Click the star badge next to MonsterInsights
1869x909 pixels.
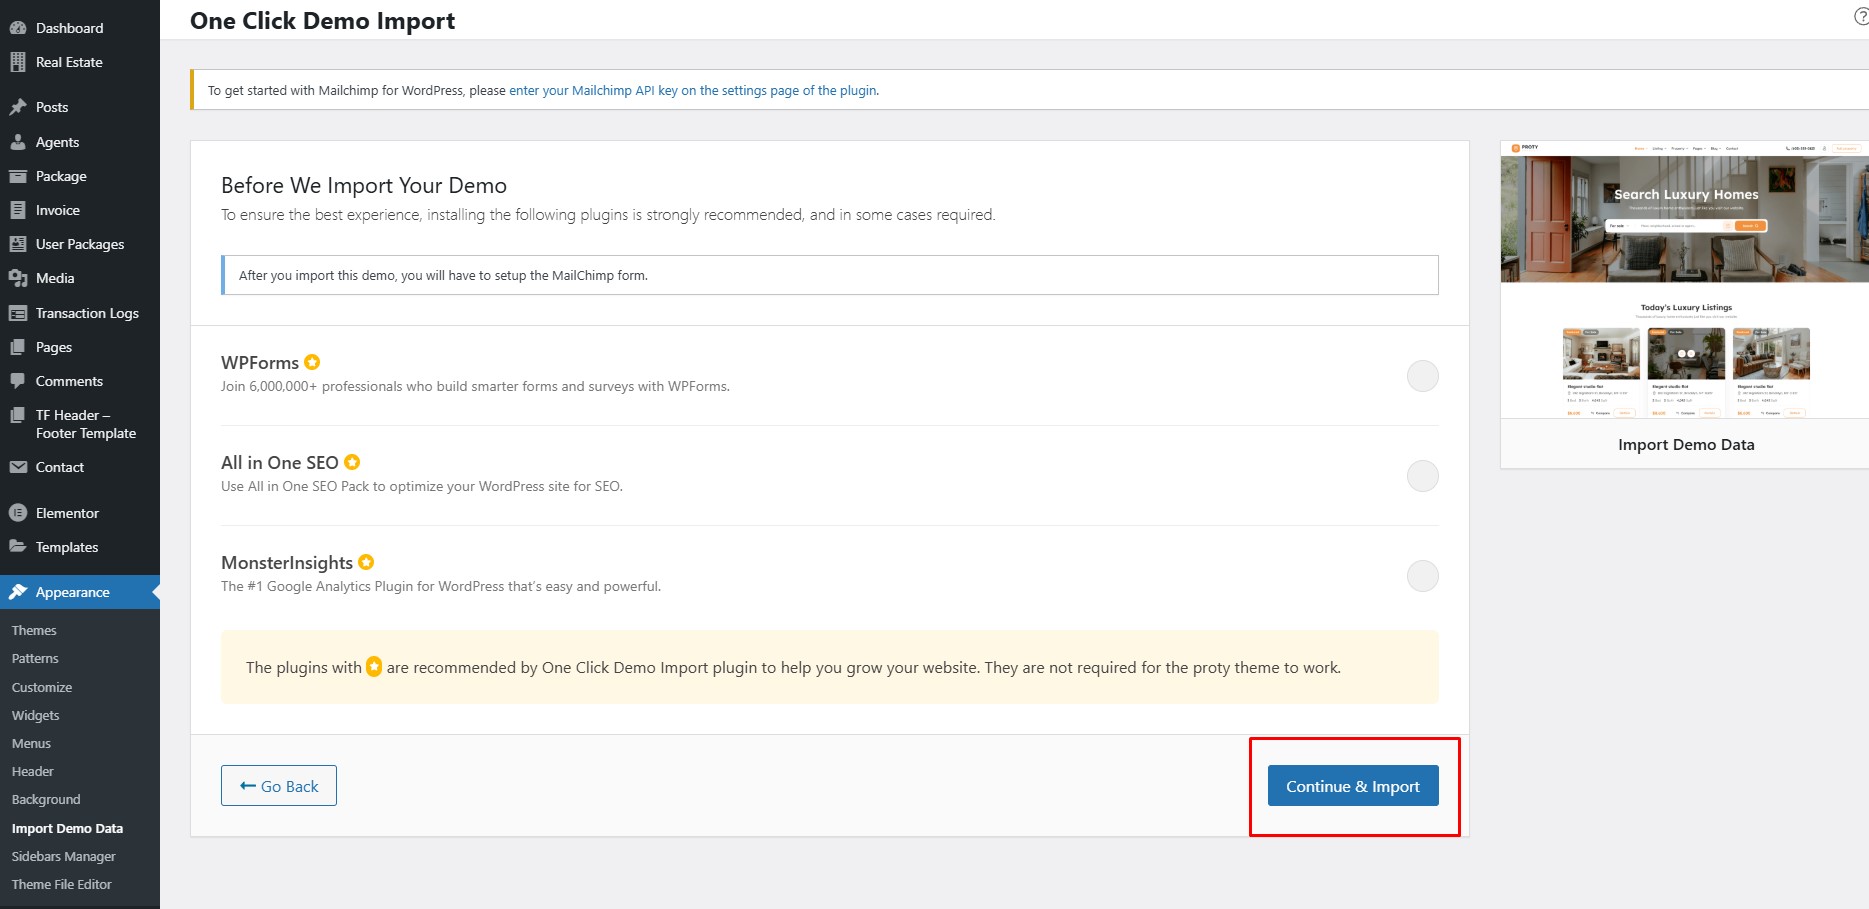pos(366,562)
